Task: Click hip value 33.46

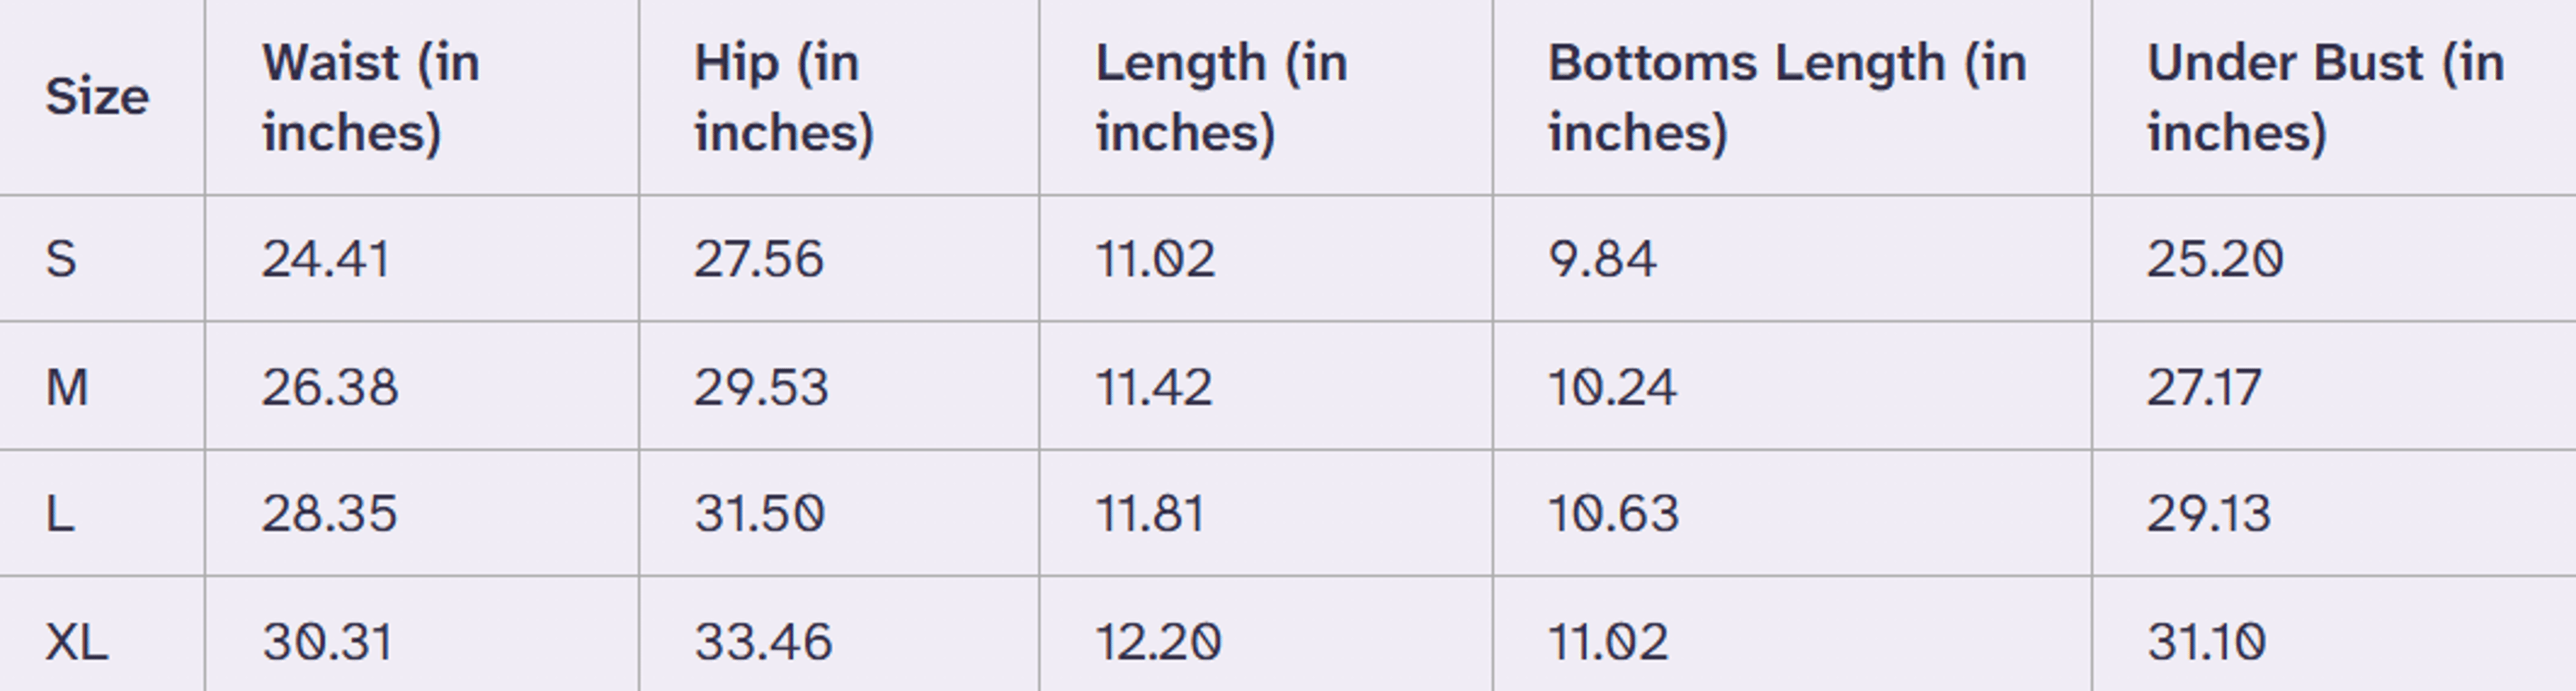Action: coord(763,641)
